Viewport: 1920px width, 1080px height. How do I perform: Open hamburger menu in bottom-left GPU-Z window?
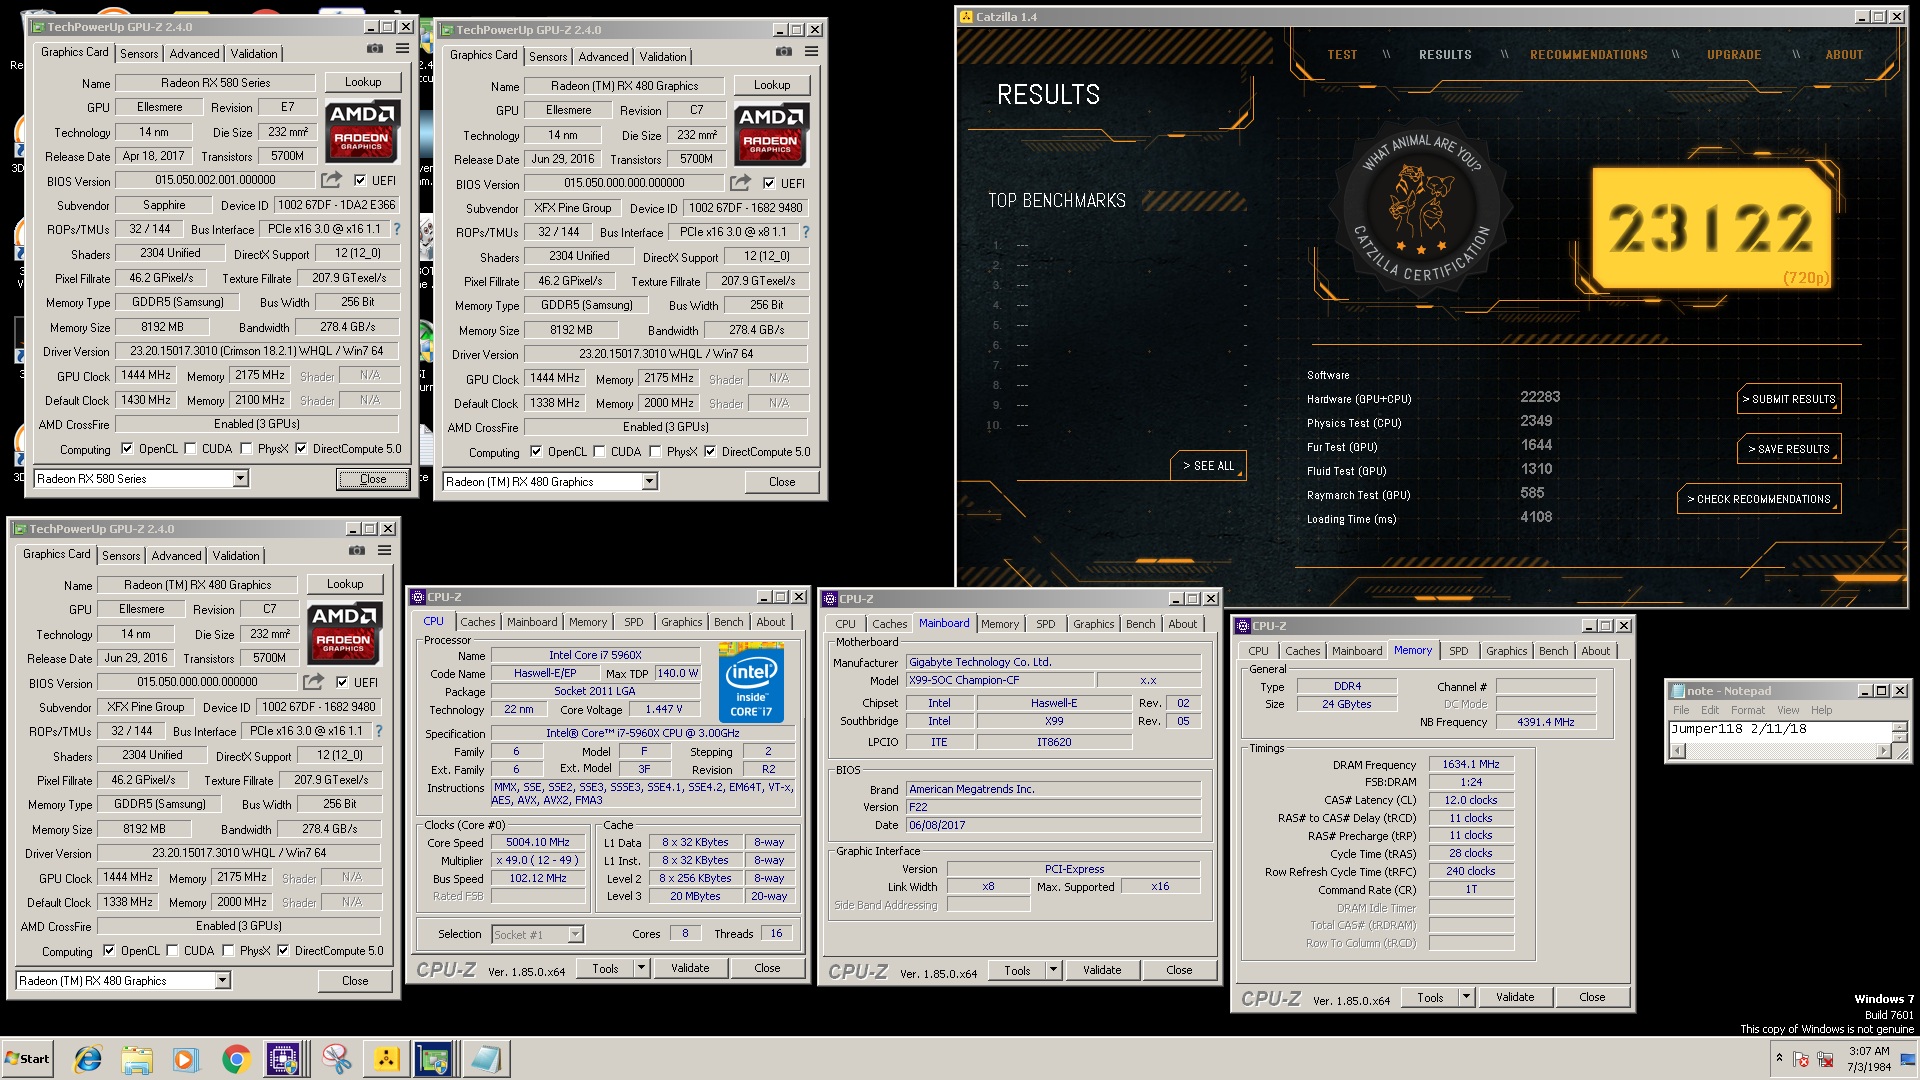pyautogui.click(x=384, y=550)
